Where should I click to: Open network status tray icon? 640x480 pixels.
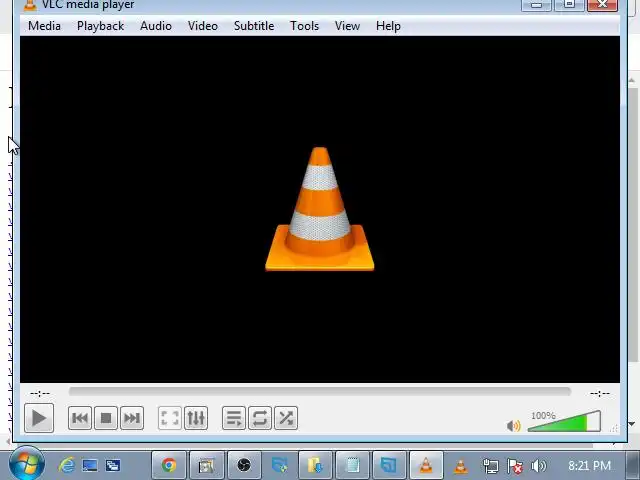point(490,466)
